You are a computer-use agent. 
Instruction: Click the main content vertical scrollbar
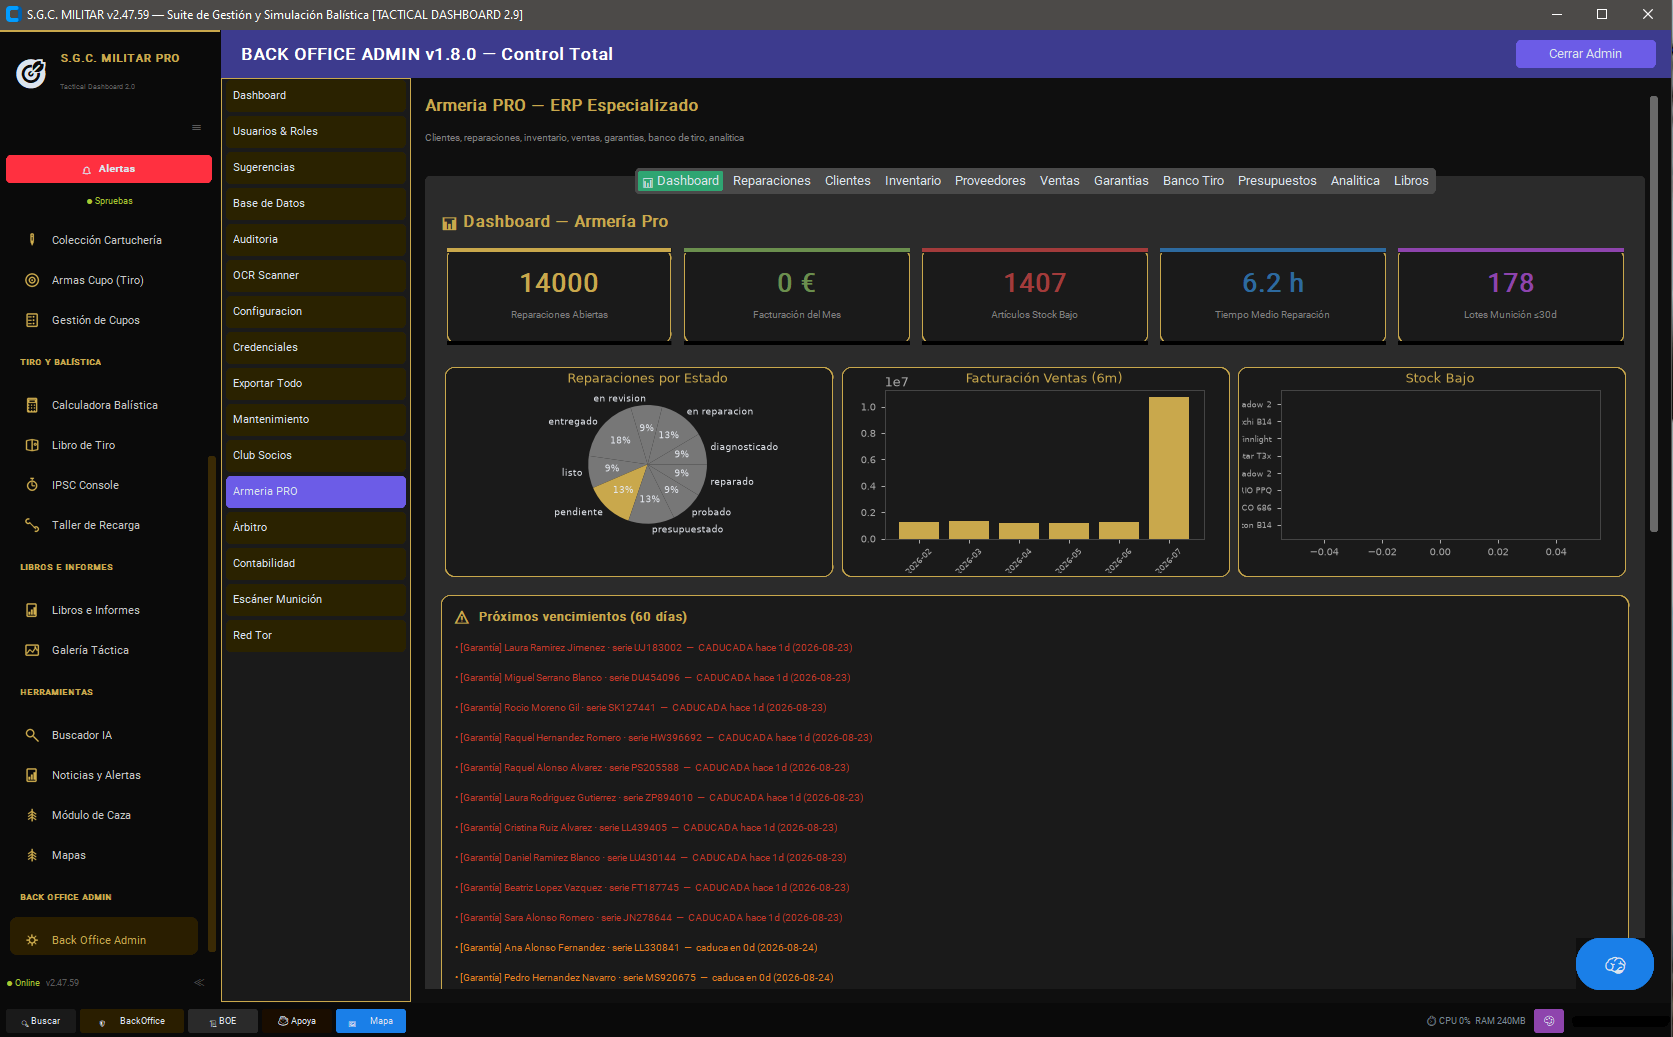[1654, 315]
